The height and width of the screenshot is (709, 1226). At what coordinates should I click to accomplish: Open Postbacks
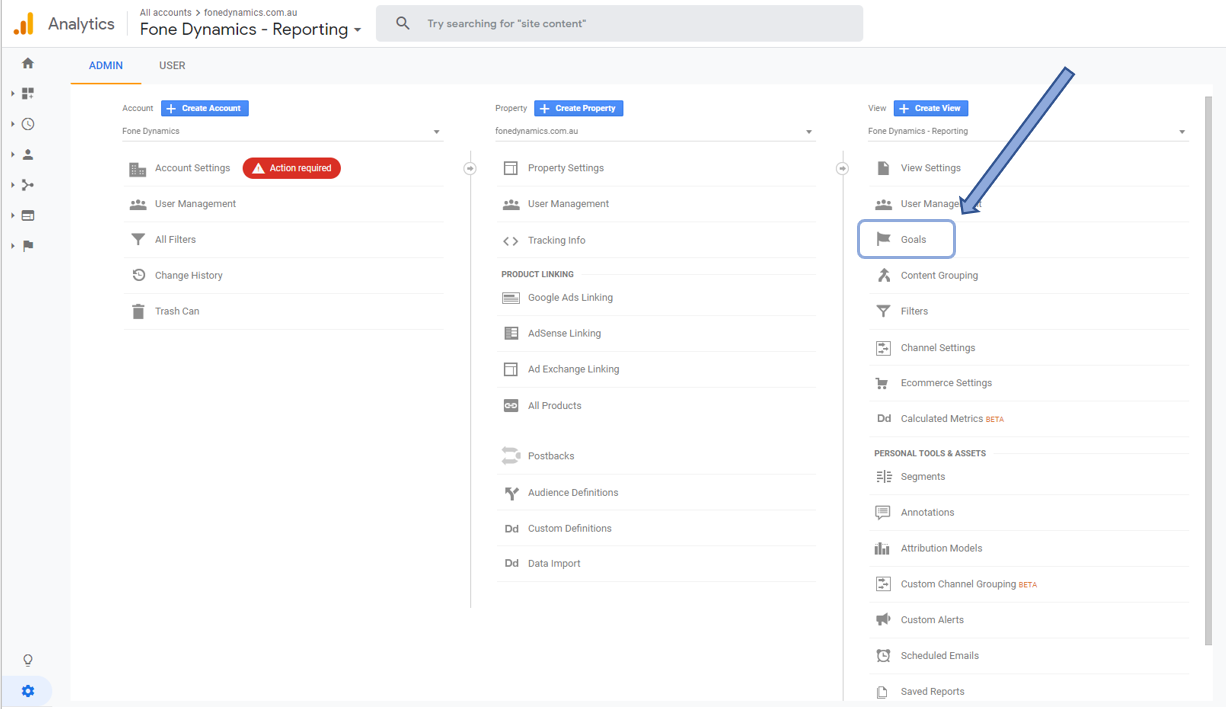pos(551,456)
